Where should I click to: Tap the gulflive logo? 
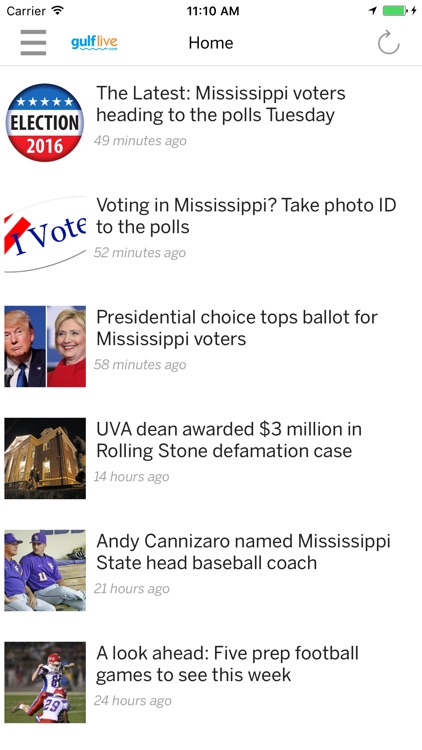click(x=94, y=43)
